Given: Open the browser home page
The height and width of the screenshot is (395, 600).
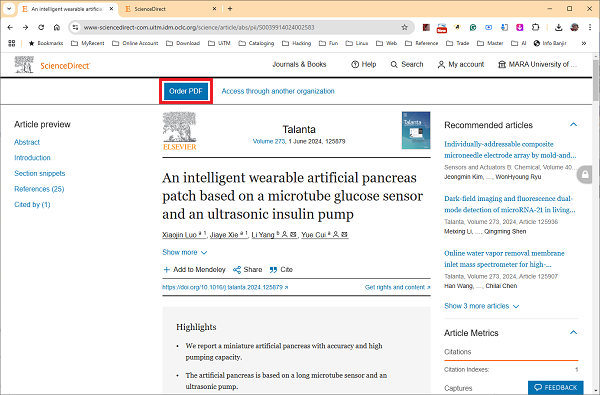Looking at the screenshot, I should point(57,27).
